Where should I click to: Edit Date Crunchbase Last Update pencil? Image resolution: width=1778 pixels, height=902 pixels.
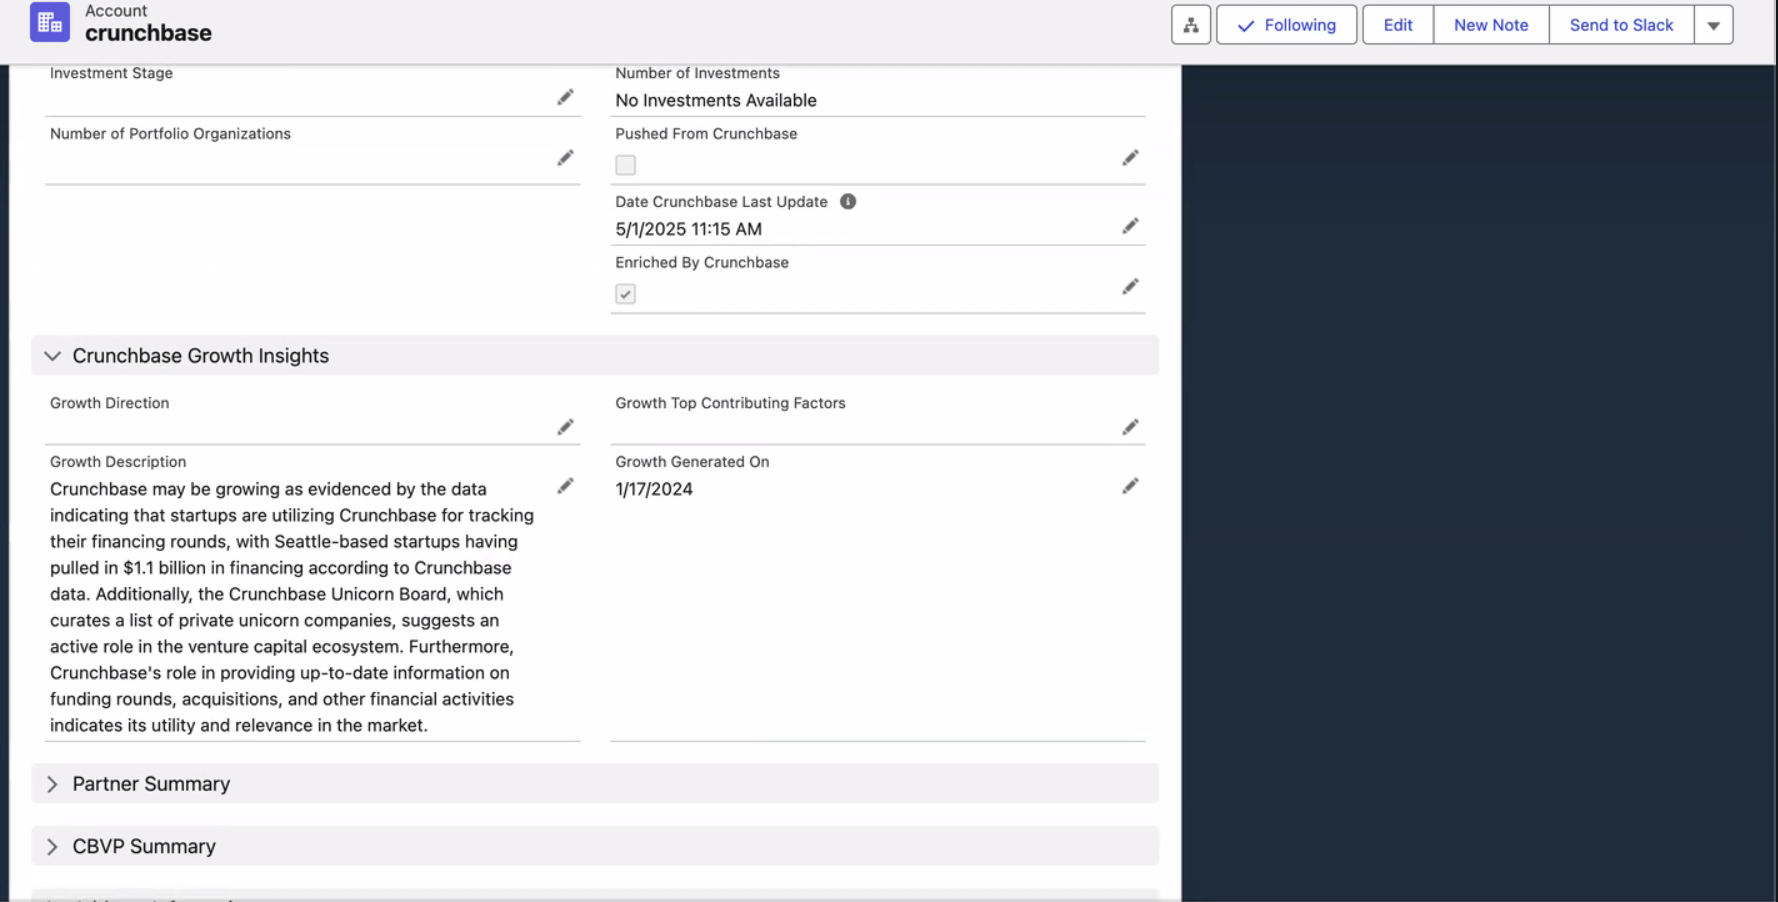(1130, 226)
